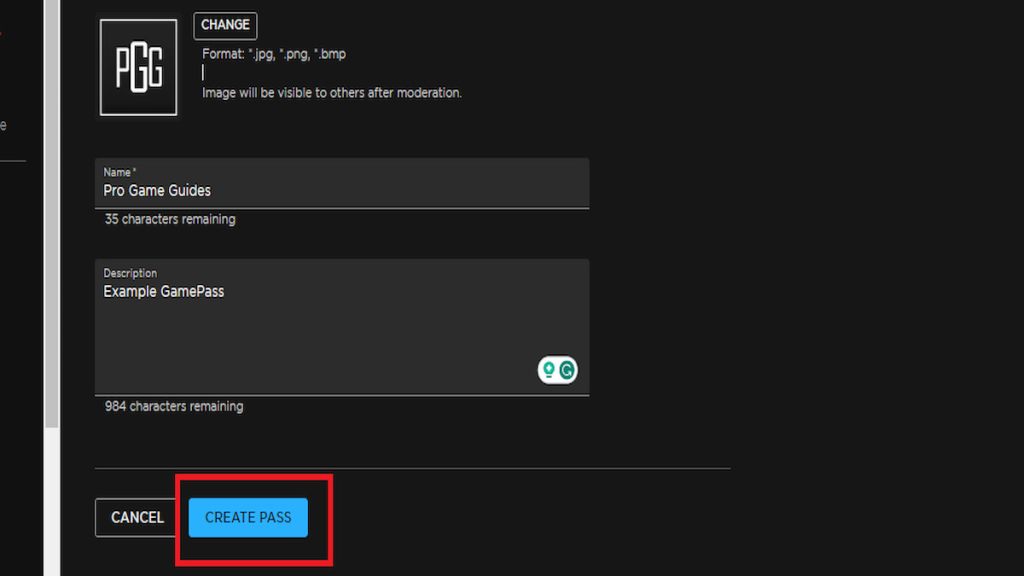The width and height of the screenshot is (1024, 576).
Task: Click the horizontal divider above the buttons
Action: [413, 468]
